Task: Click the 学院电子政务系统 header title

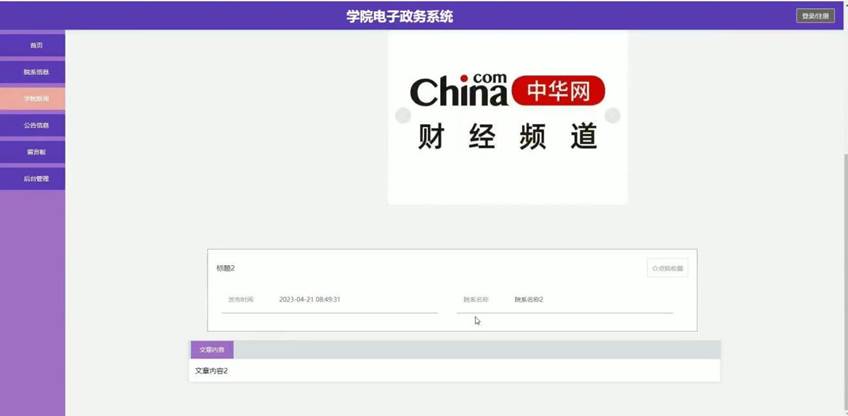Action: [400, 16]
